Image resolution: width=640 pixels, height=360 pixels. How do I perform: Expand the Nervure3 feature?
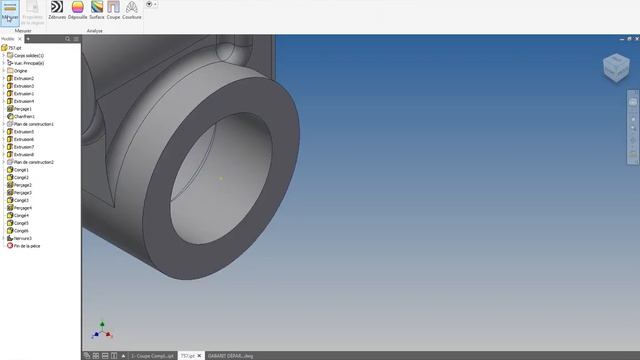tap(4, 238)
